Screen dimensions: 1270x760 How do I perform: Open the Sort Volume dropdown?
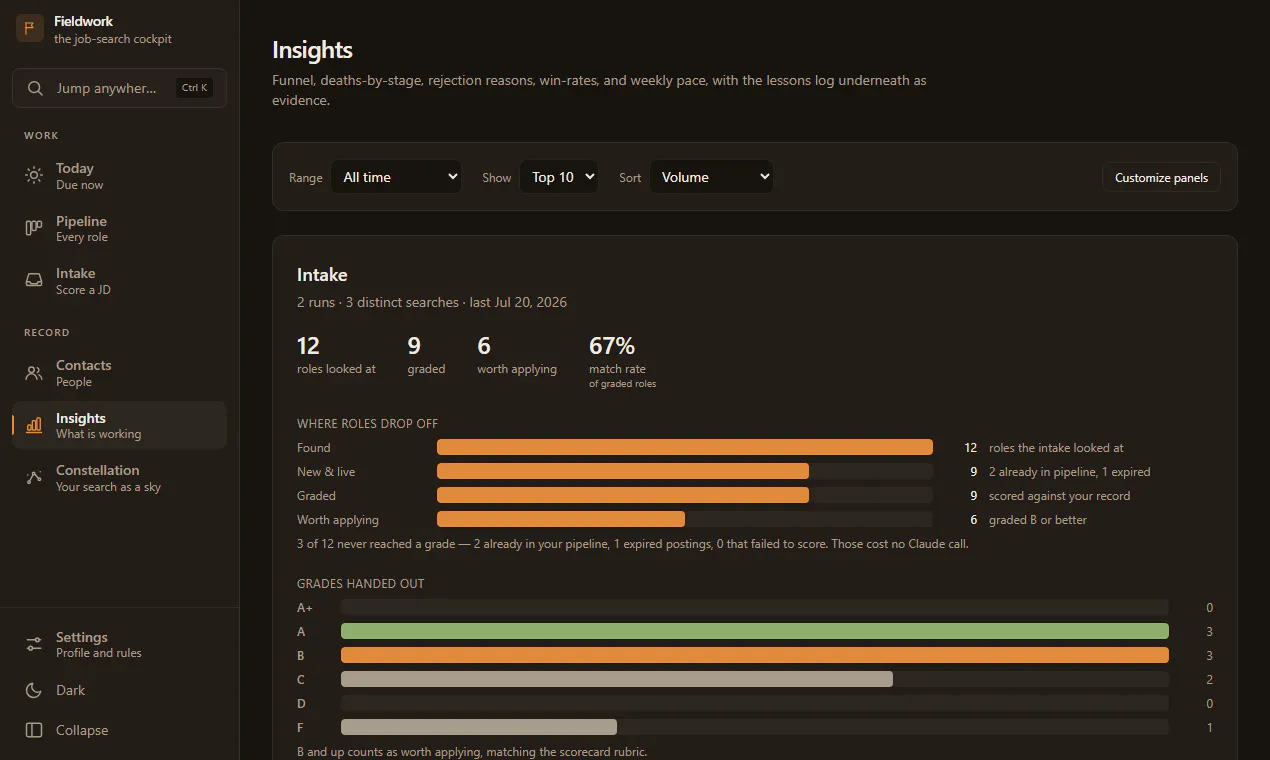point(712,177)
